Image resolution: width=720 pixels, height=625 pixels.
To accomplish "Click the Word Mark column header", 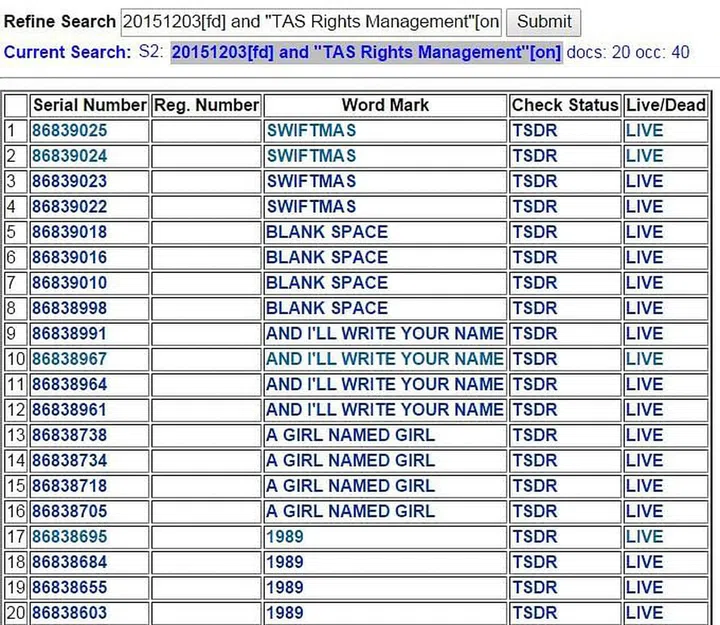I will tap(385, 105).
